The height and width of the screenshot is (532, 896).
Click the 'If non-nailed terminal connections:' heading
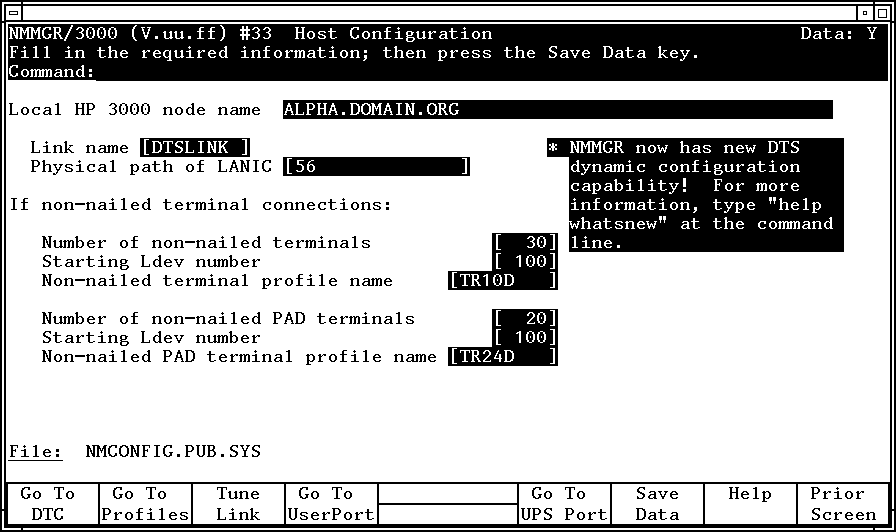pos(201,205)
